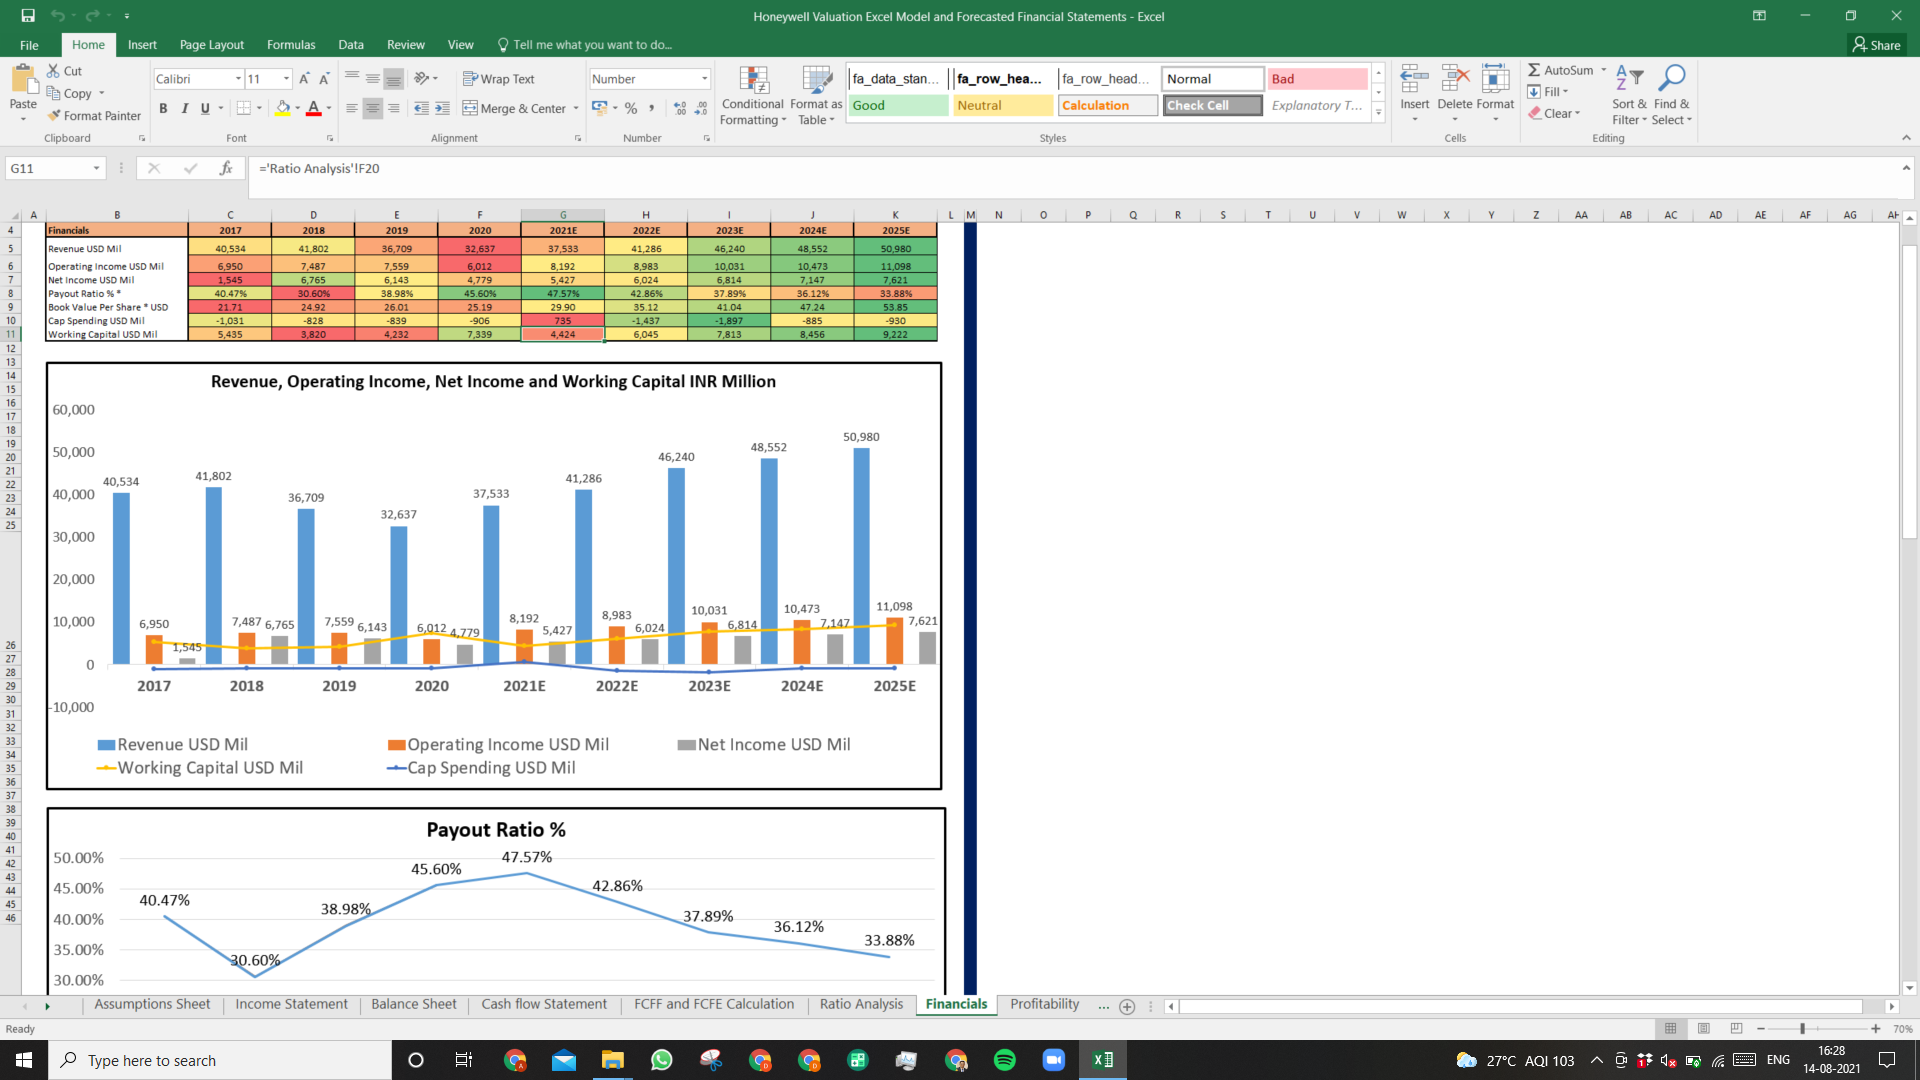Open the font name Calibri dropdown
This screenshot has height=1080, width=1920.
pos(238,79)
